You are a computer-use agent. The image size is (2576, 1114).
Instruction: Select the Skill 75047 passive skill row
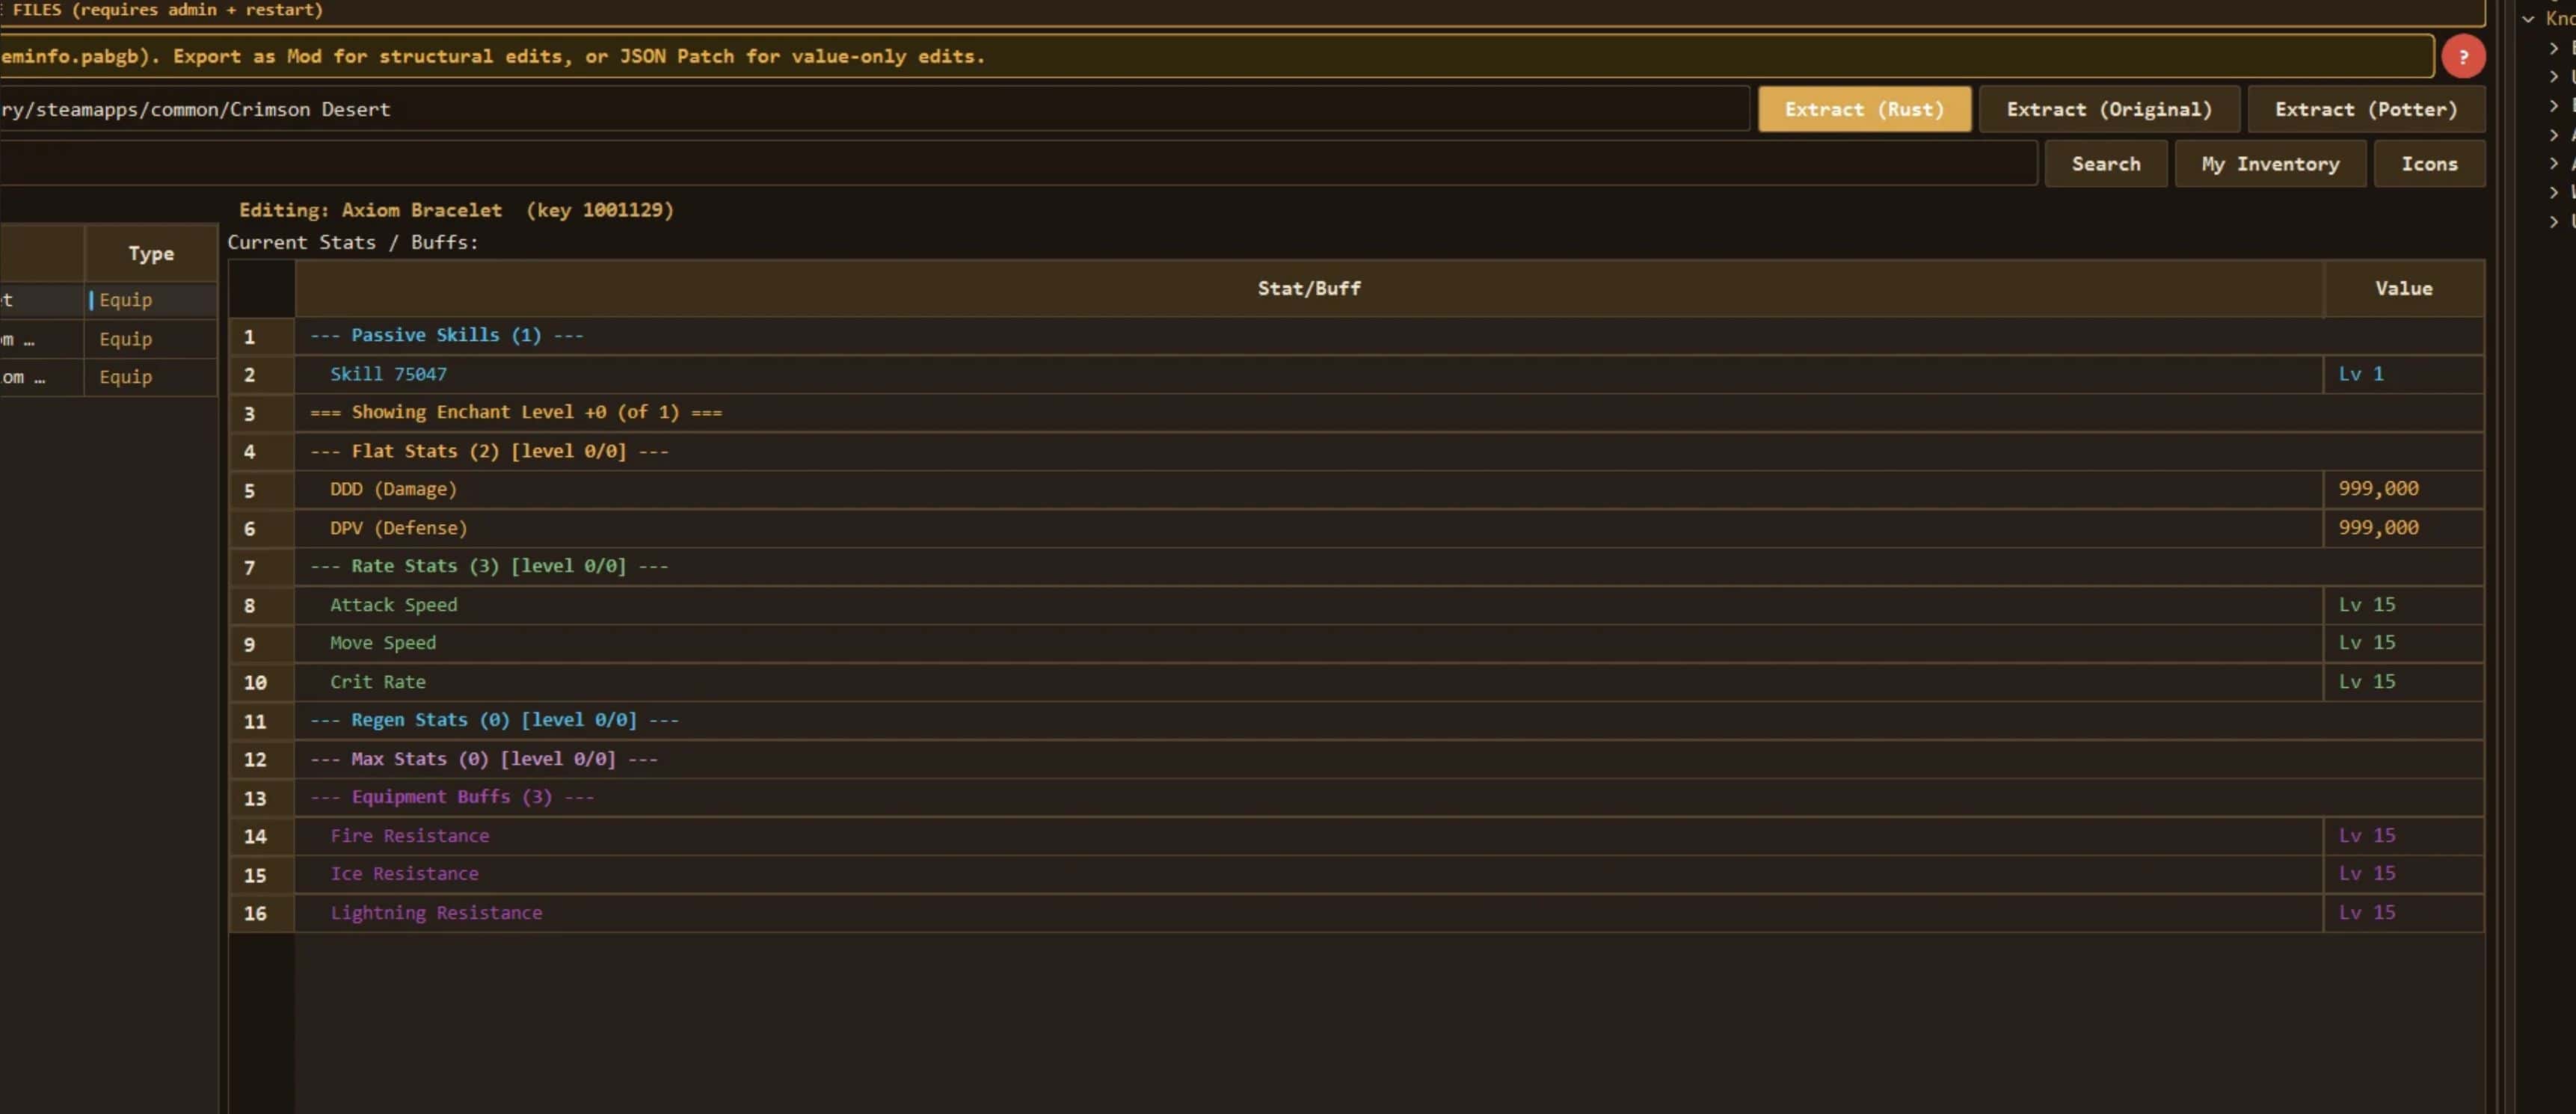tap(388, 374)
